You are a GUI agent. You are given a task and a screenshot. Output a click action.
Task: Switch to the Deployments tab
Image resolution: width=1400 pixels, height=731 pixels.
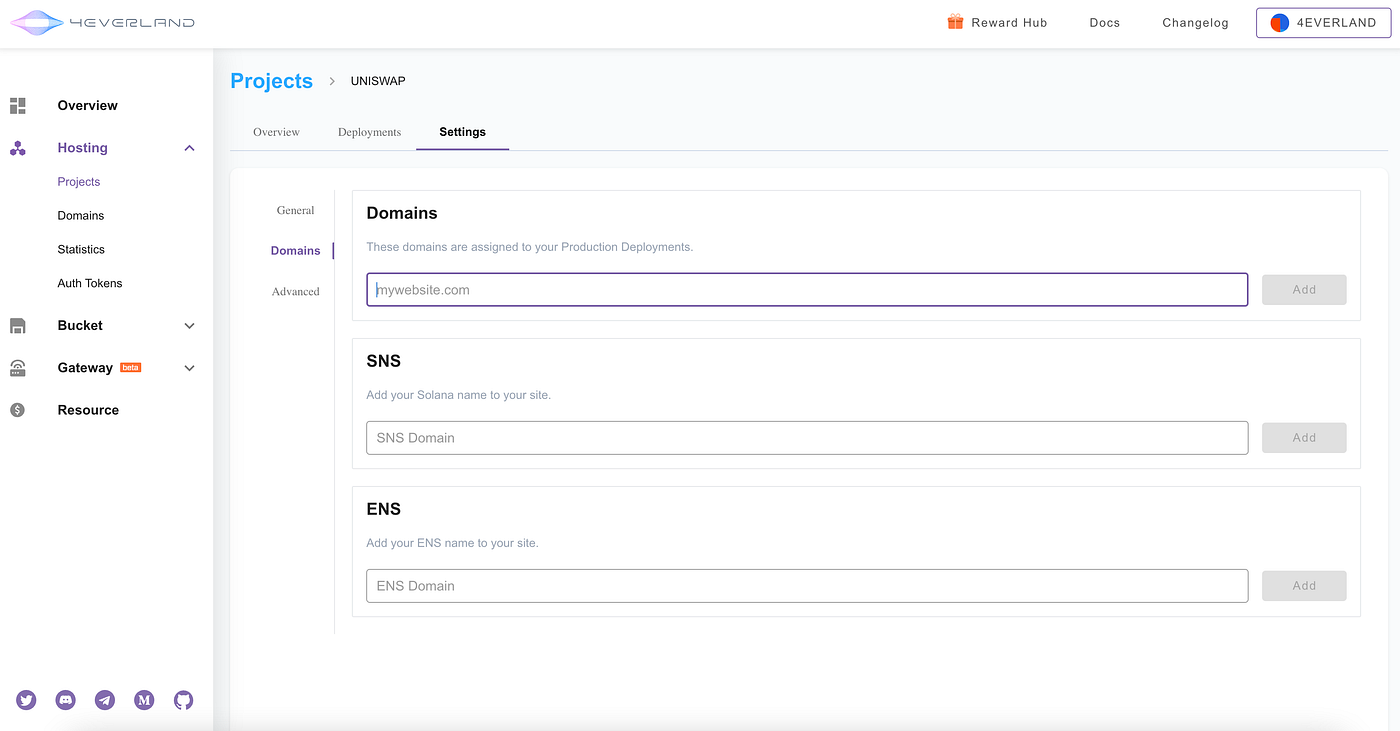369,132
